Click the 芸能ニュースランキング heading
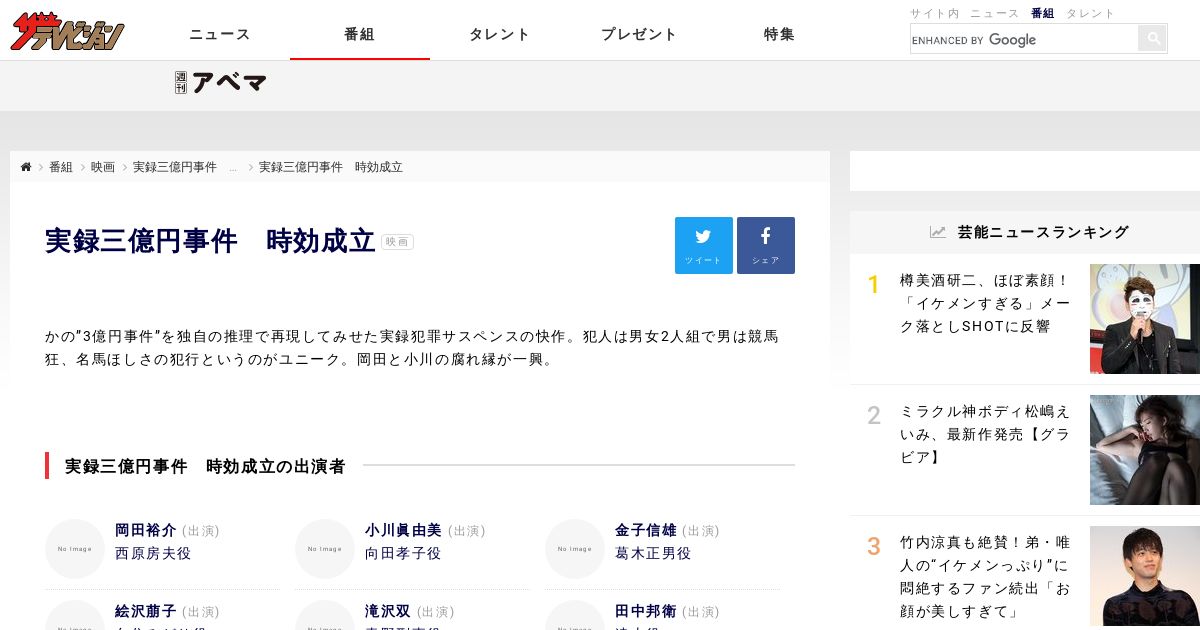The image size is (1200, 630). coord(1043,232)
